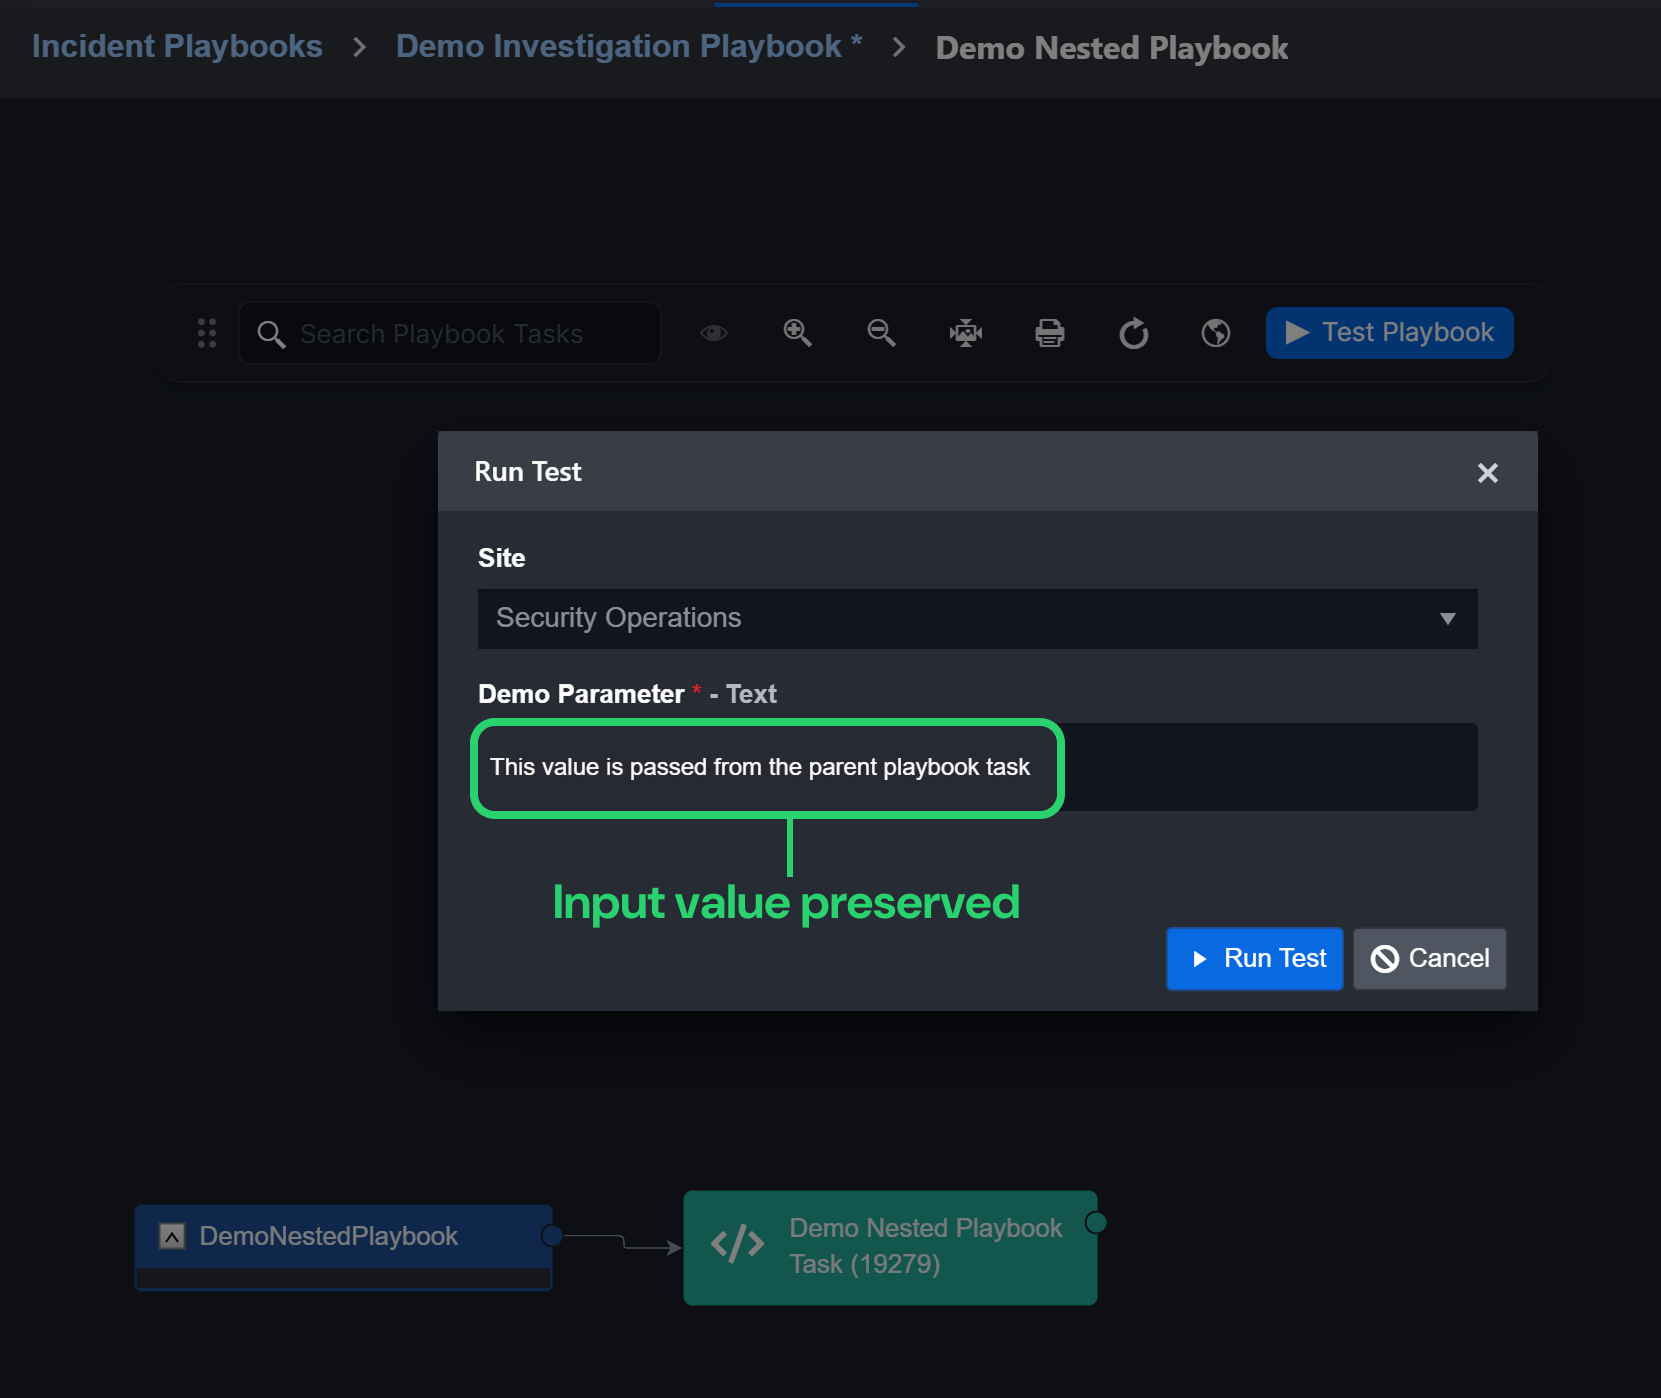The image size is (1661, 1398).
Task: Click the zoom in magnifier icon
Action: [x=797, y=333]
